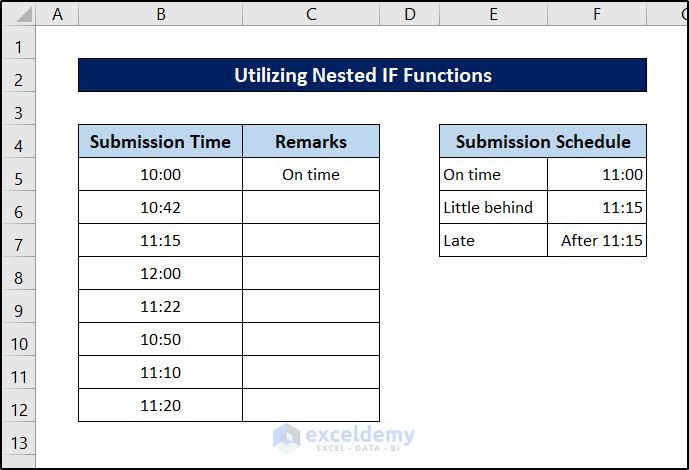Click the 'Submission Time' header cell
This screenshot has width=689, height=470.
coord(160,141)
